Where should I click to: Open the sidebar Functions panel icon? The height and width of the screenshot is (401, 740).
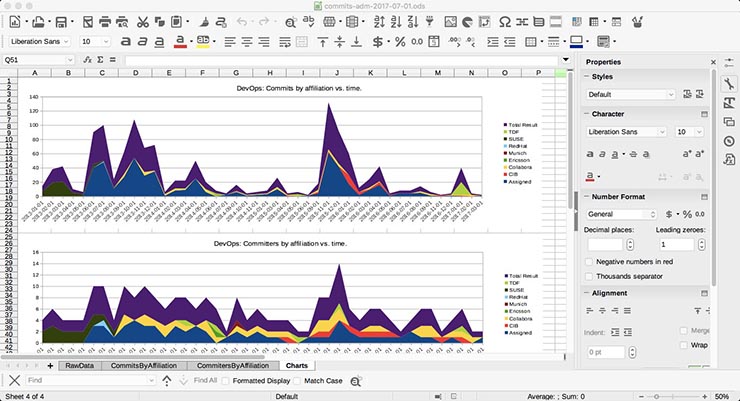(729, 160)
